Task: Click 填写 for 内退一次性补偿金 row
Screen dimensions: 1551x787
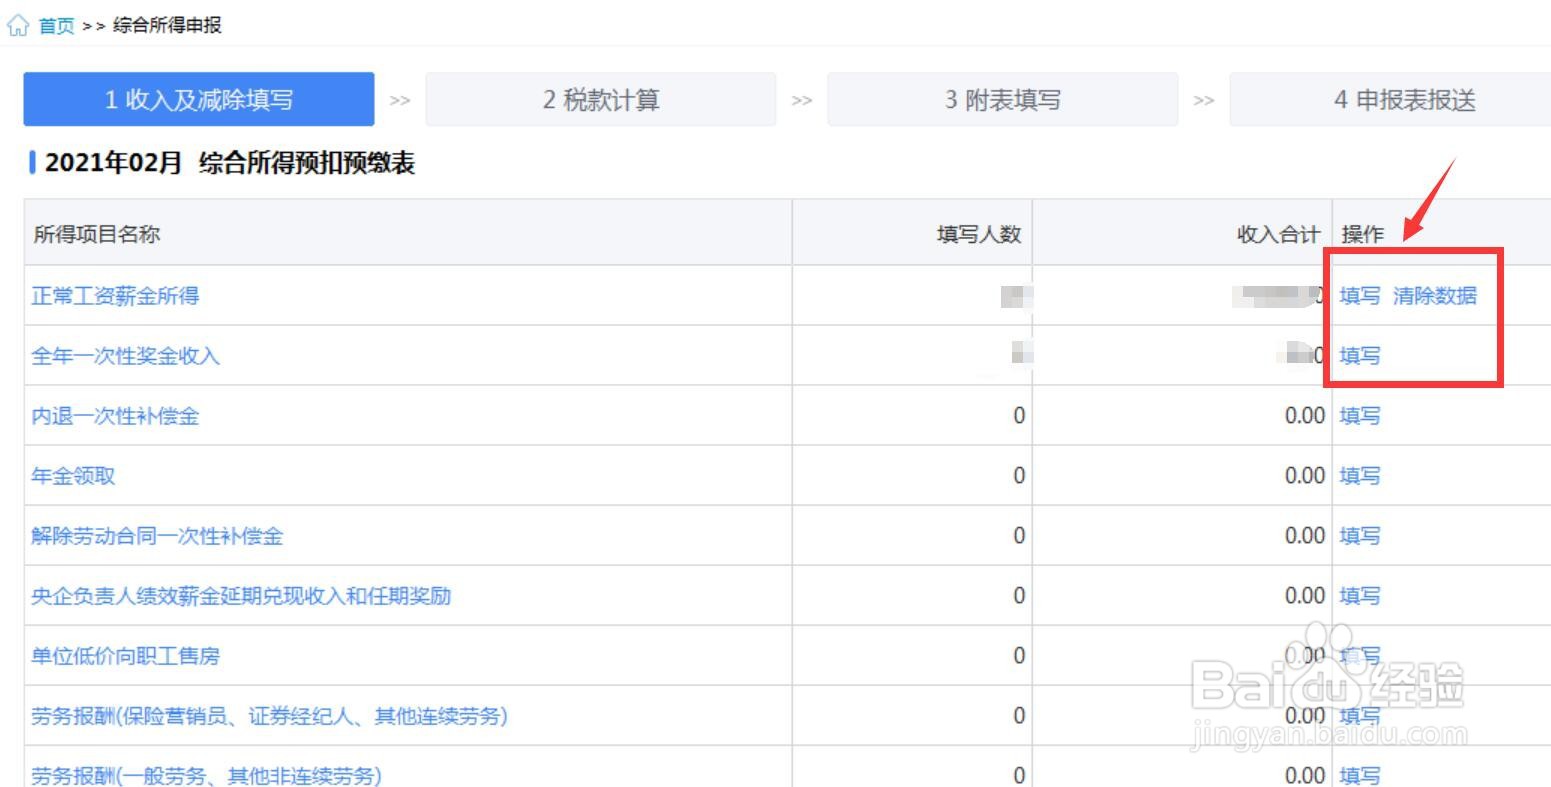Action: (1360, 415)
